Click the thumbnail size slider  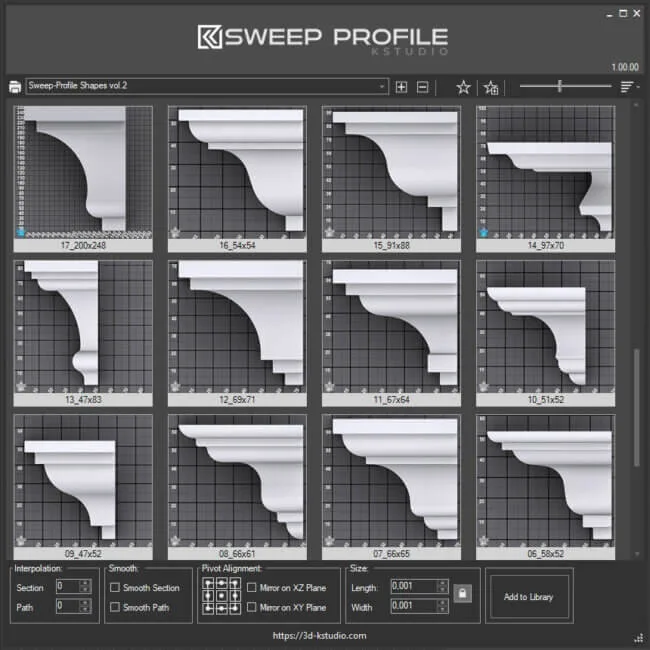coord(560,87)
